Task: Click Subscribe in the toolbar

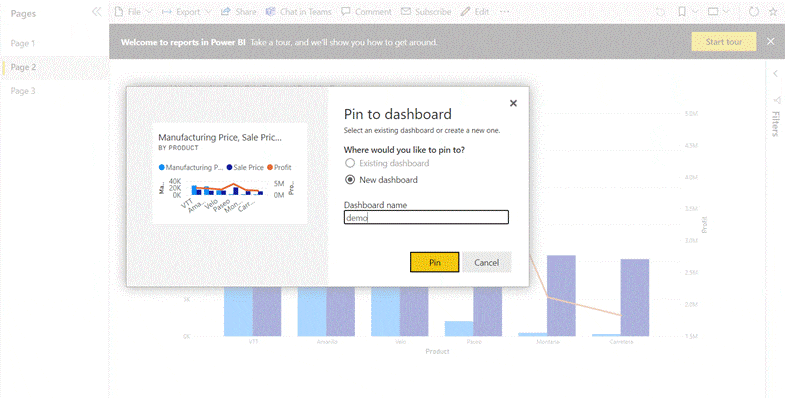Action: point(427,12)
